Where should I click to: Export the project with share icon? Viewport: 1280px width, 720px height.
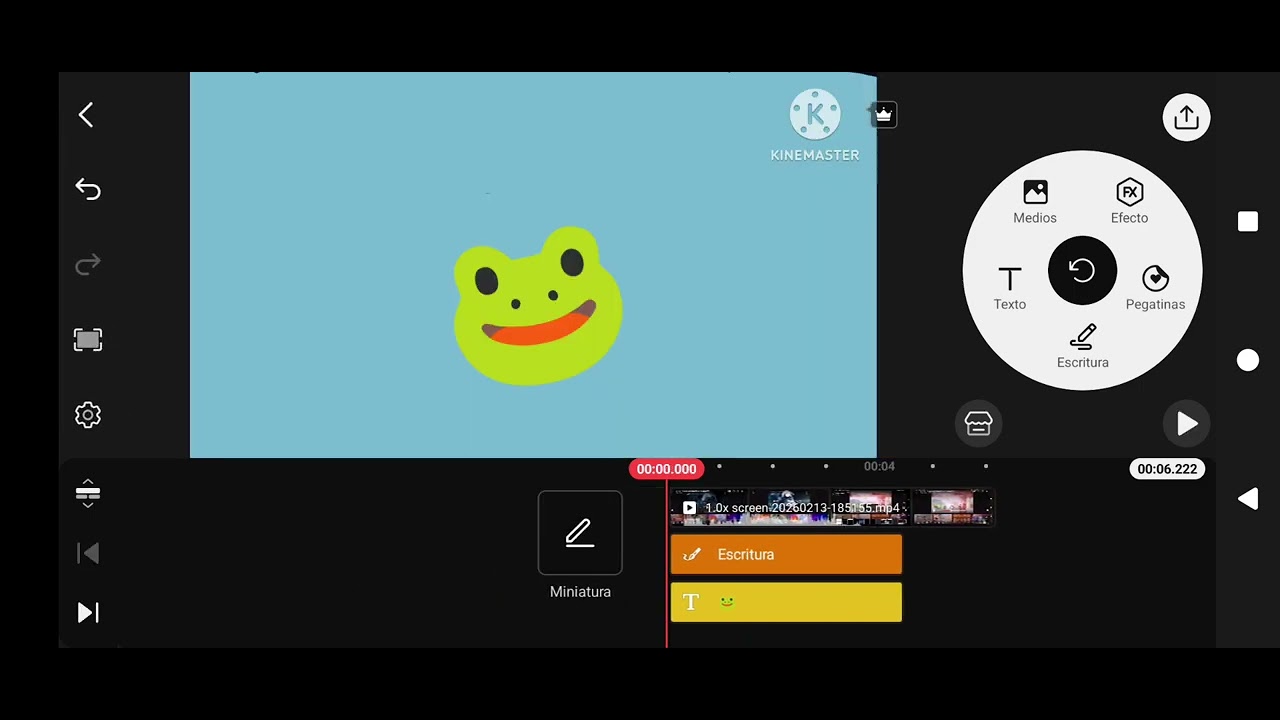click(x=1186, y=117)
